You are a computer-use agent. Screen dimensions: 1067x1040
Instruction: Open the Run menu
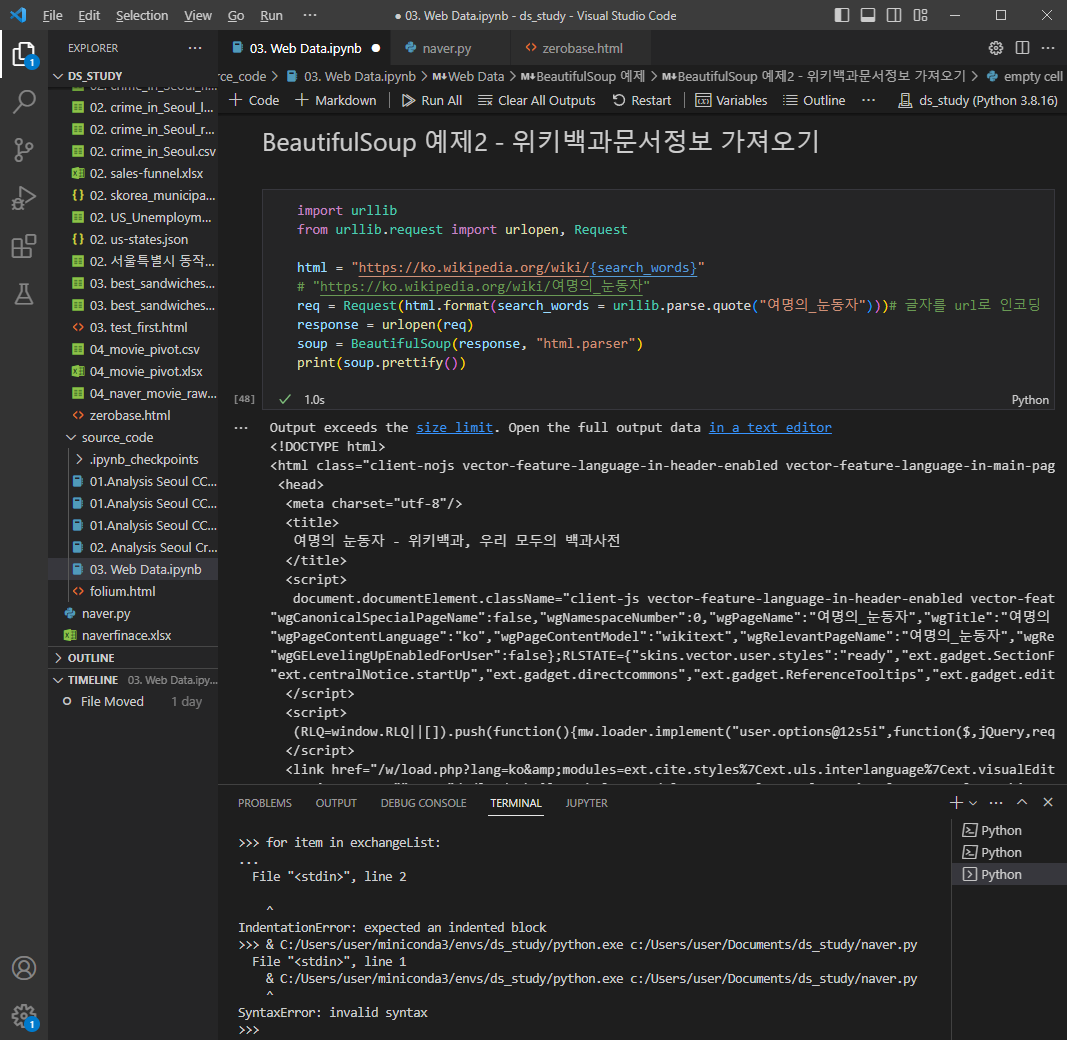pyautogui.click(x=272, y=15)
